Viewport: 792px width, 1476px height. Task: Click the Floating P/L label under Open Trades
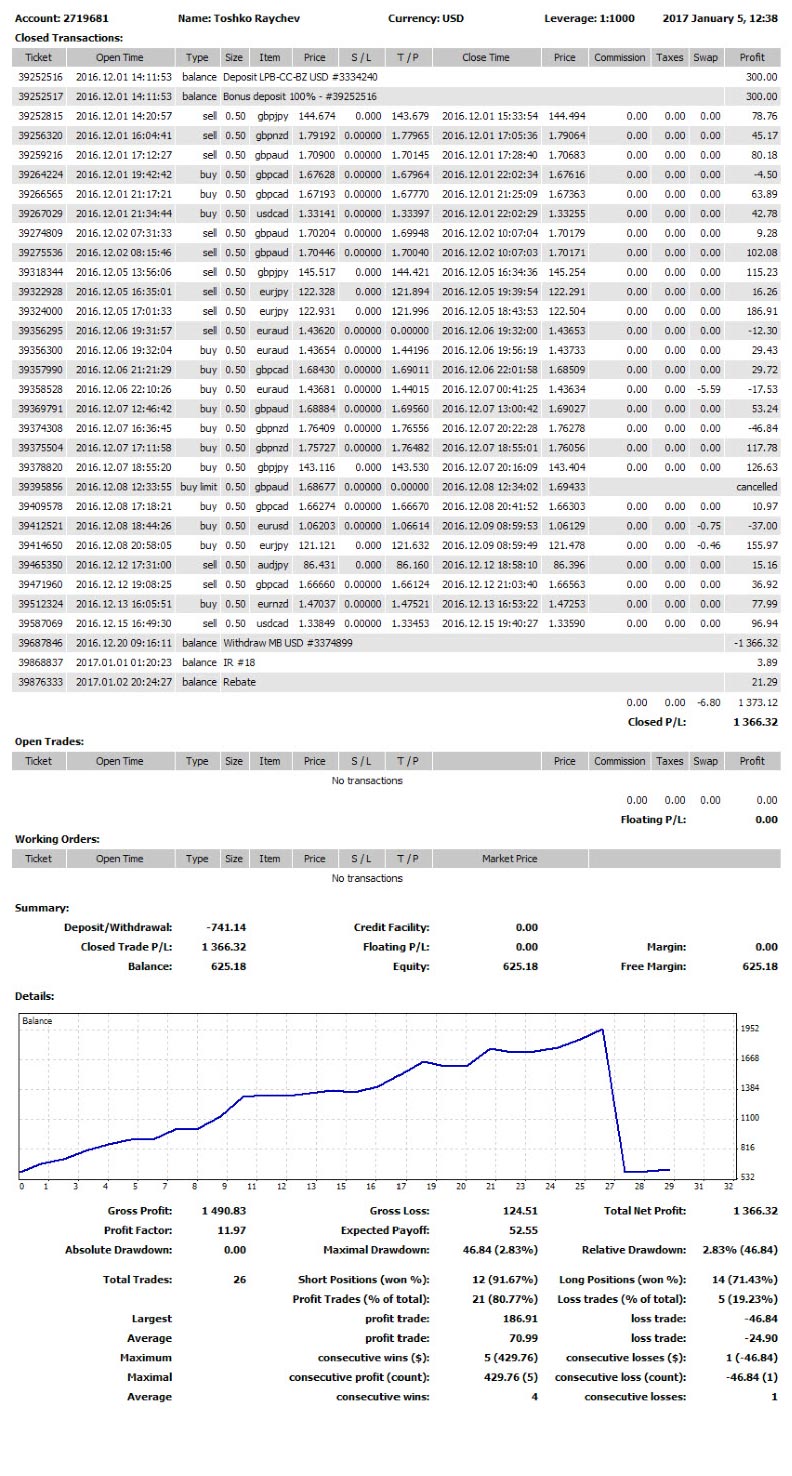(654, 820)
